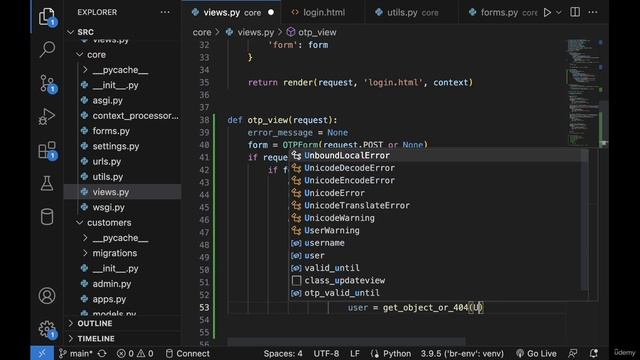This screenshot has width=640, height=360.
Task: Change indentation via Spaces: 4
Action: point(283,353)
